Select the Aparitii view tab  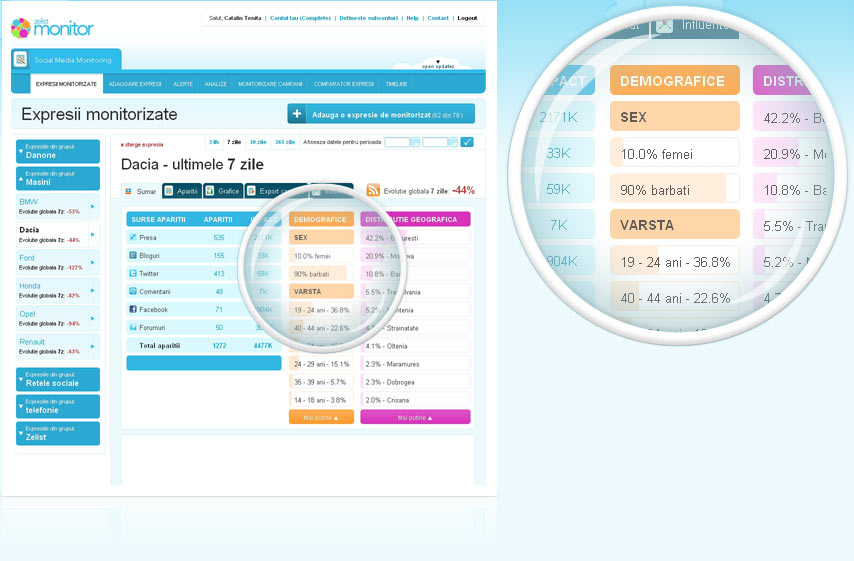182,191
